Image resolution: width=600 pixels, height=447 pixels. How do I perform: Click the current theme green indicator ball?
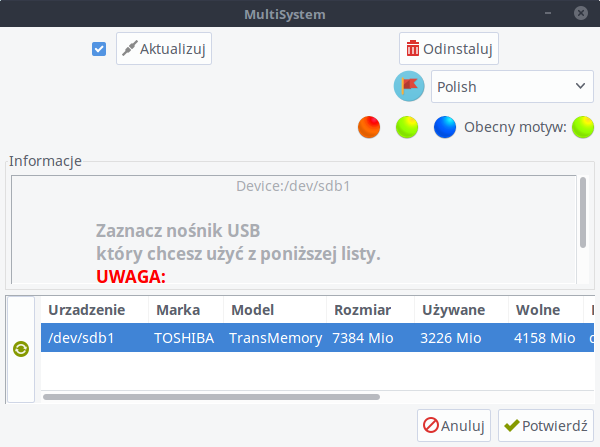pyautogui.click(x=583, y=127)
